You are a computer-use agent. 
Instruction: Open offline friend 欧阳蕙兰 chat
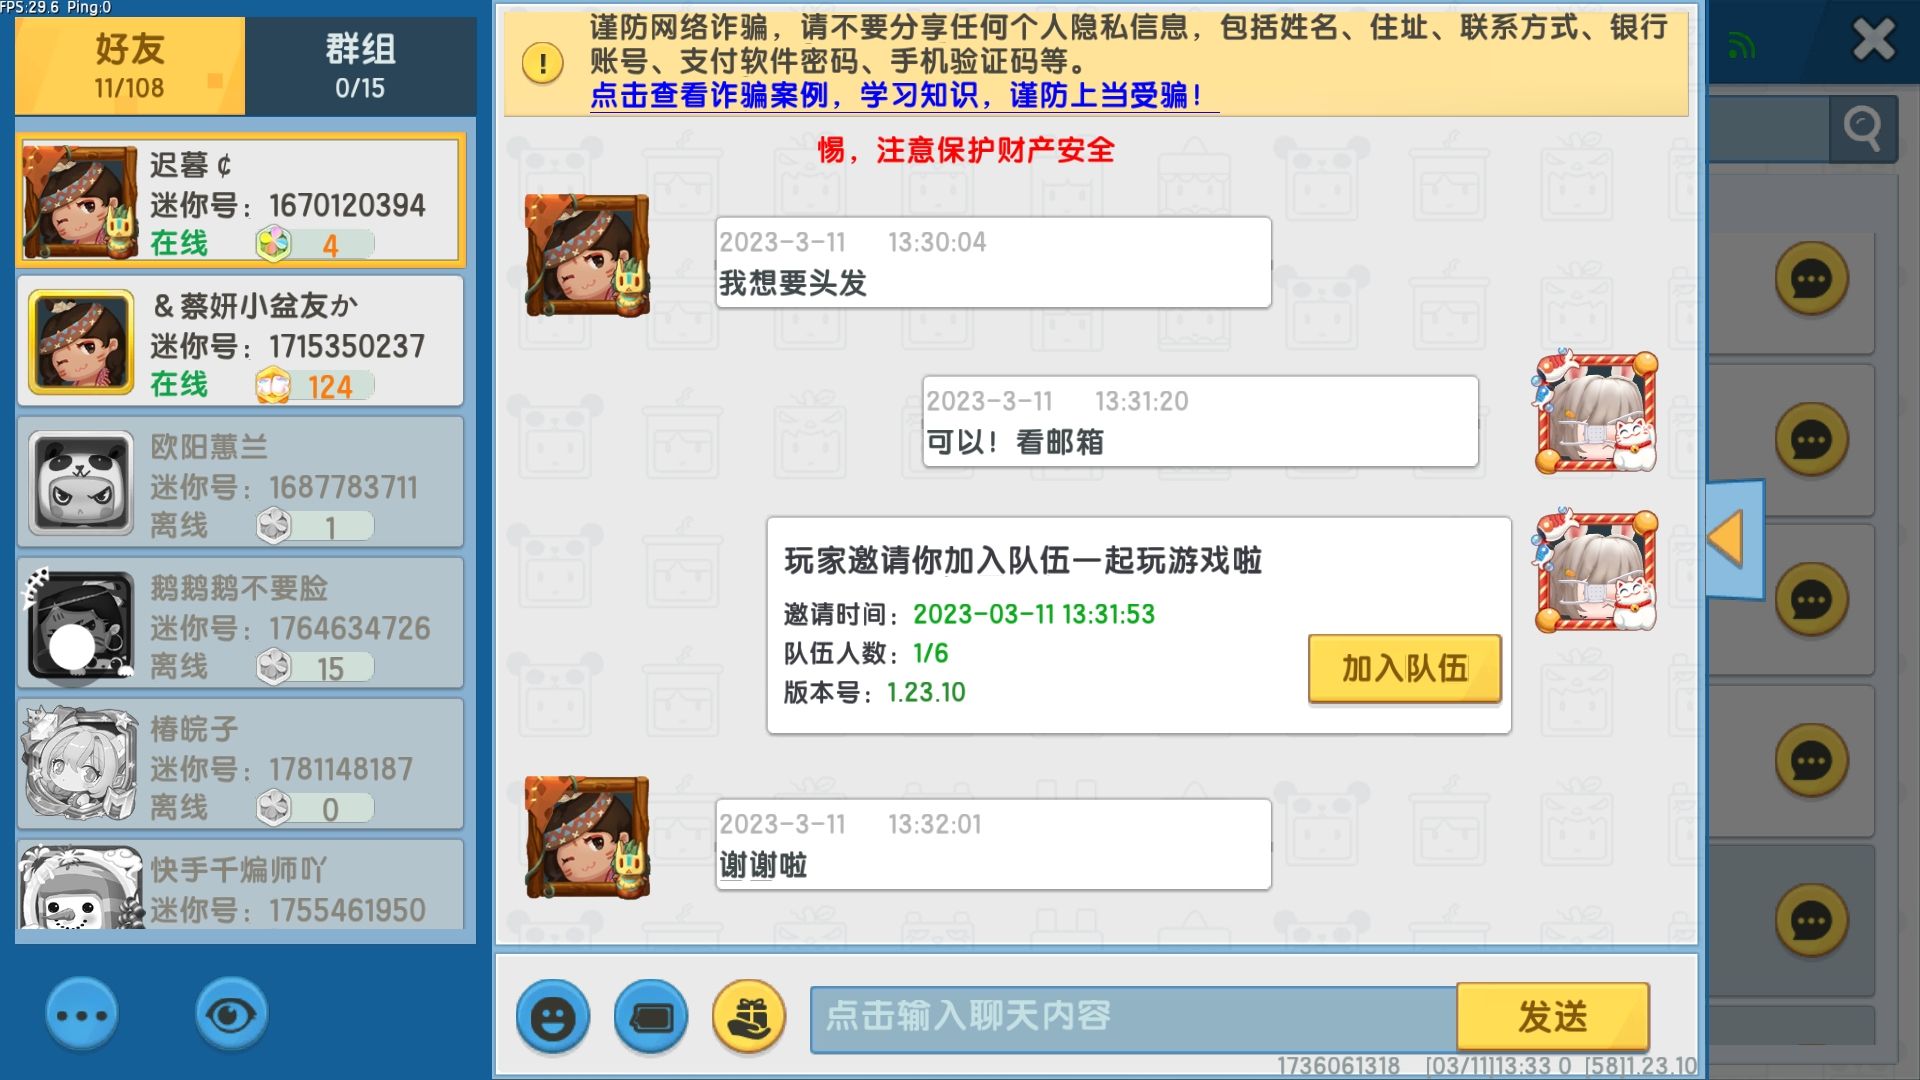[240, 482]
